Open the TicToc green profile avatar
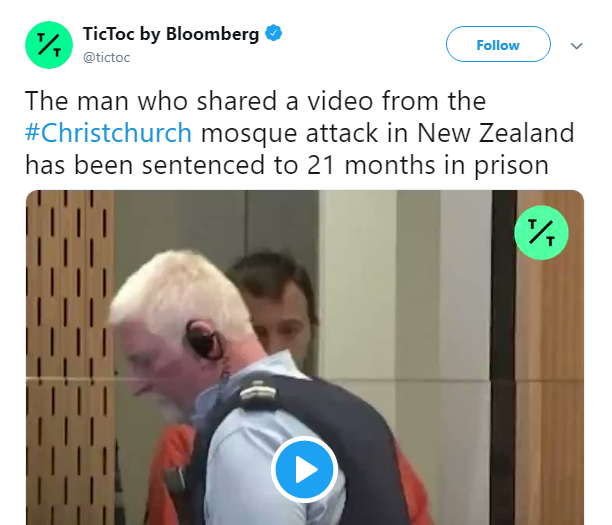The width and height of the screenshot is (612, 525). (49, 45)
